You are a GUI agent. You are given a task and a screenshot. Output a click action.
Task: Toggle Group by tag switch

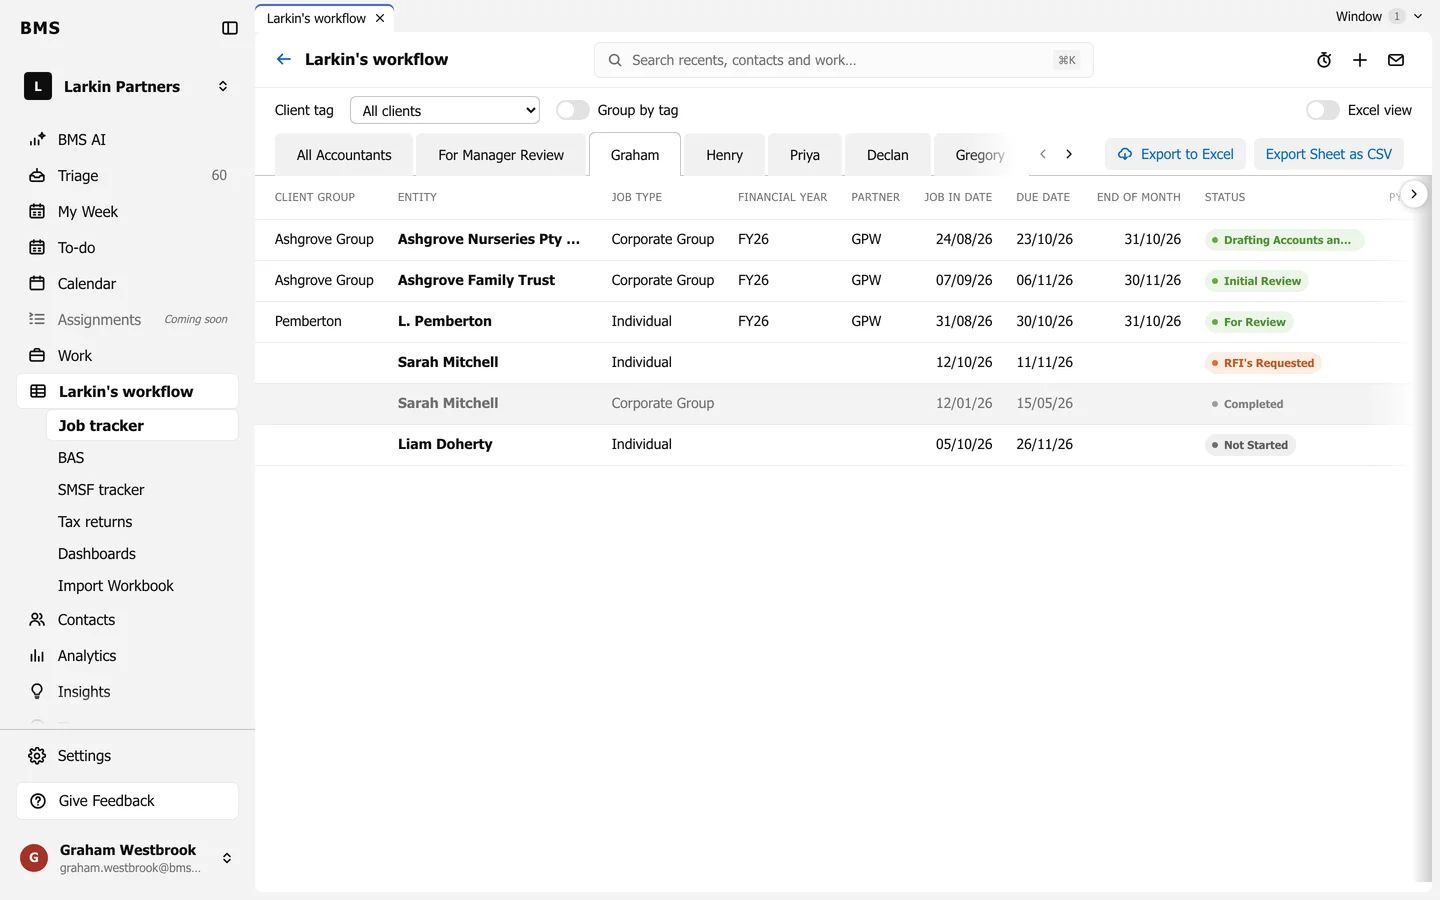(x=573, y=110)
